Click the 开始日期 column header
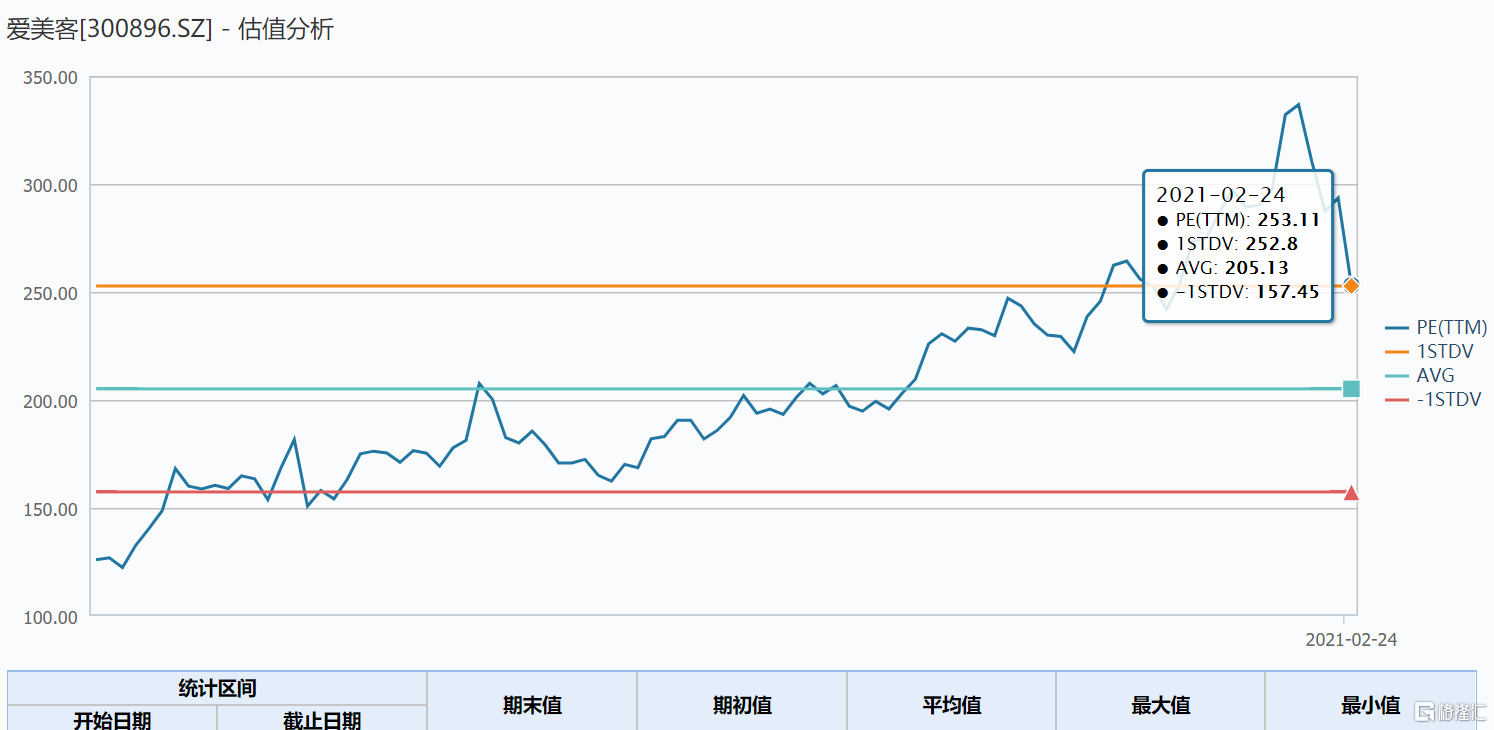1494x730 pixels. (113, 718)
